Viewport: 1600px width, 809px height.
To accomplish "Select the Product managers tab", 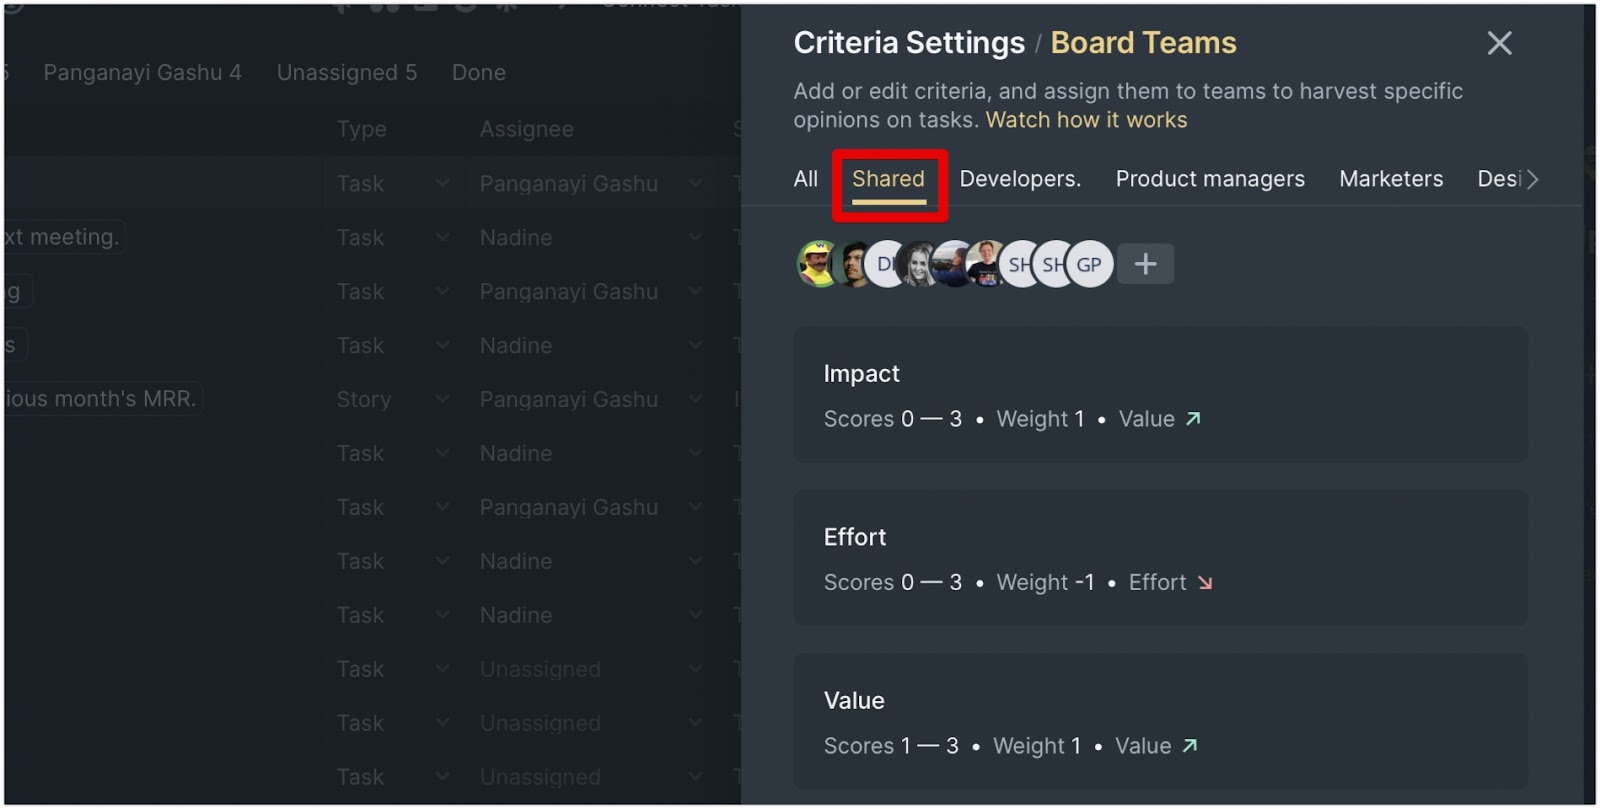I will [x=1210, y=179].
